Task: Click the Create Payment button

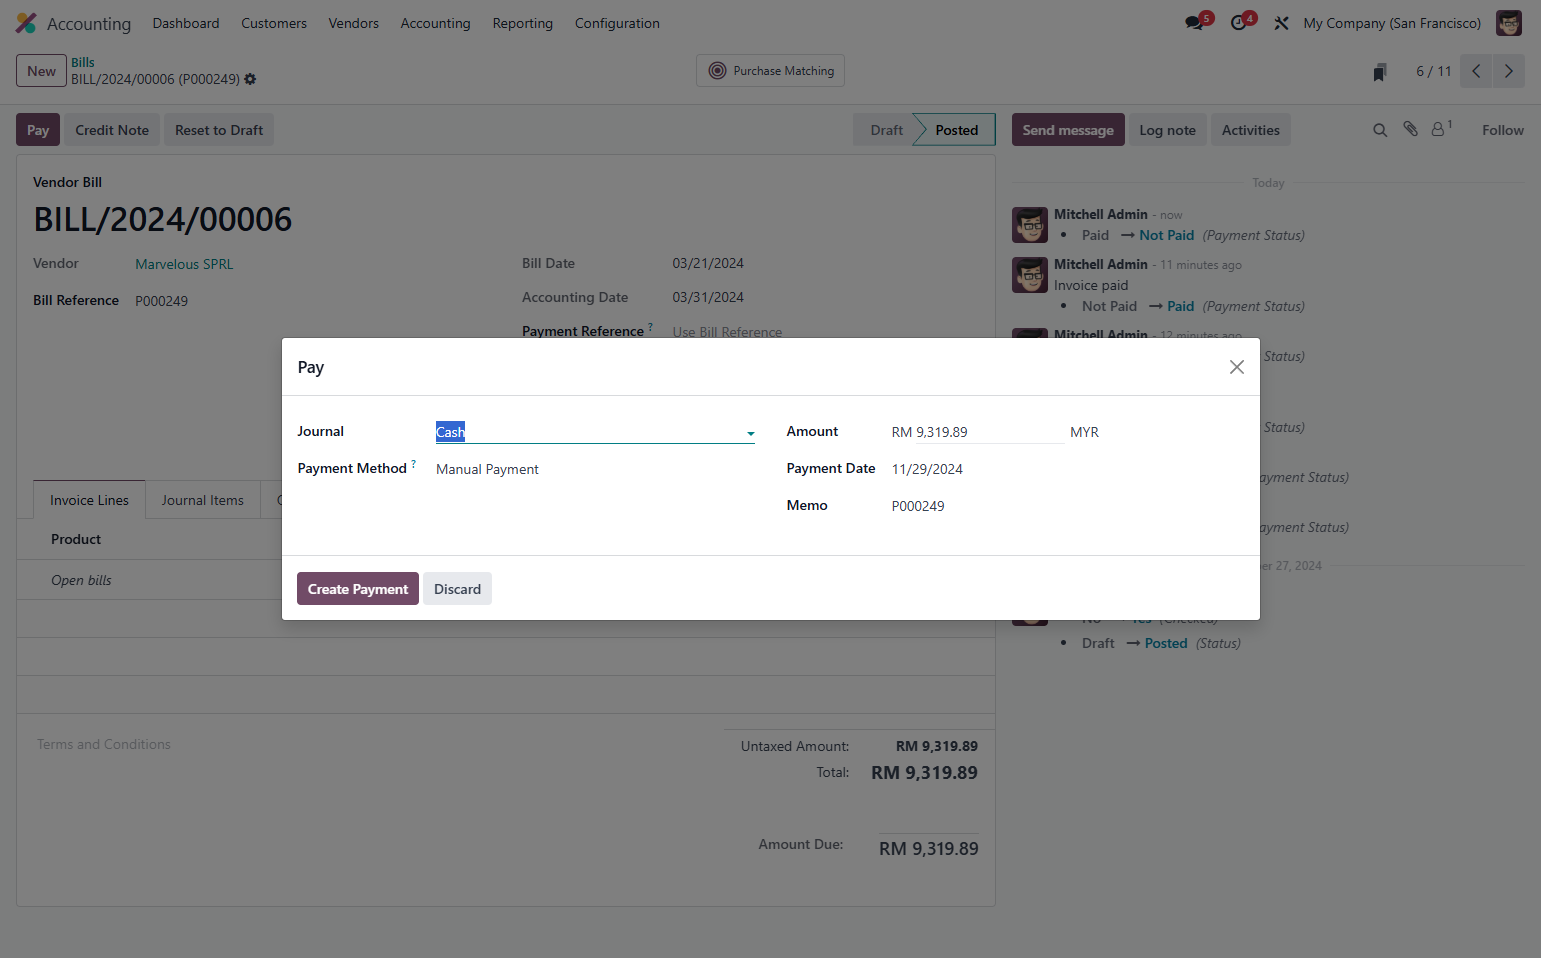Action: (358, 589)
